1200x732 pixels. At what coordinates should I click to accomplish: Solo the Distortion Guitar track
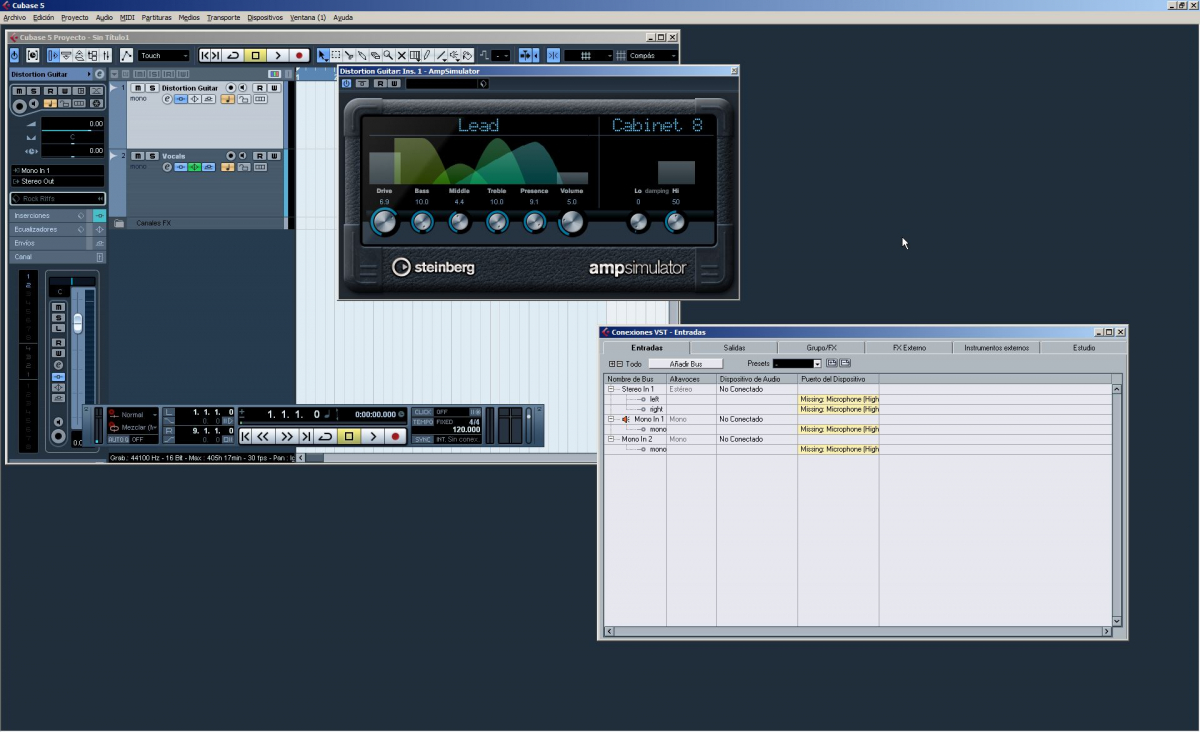point(152,88)
